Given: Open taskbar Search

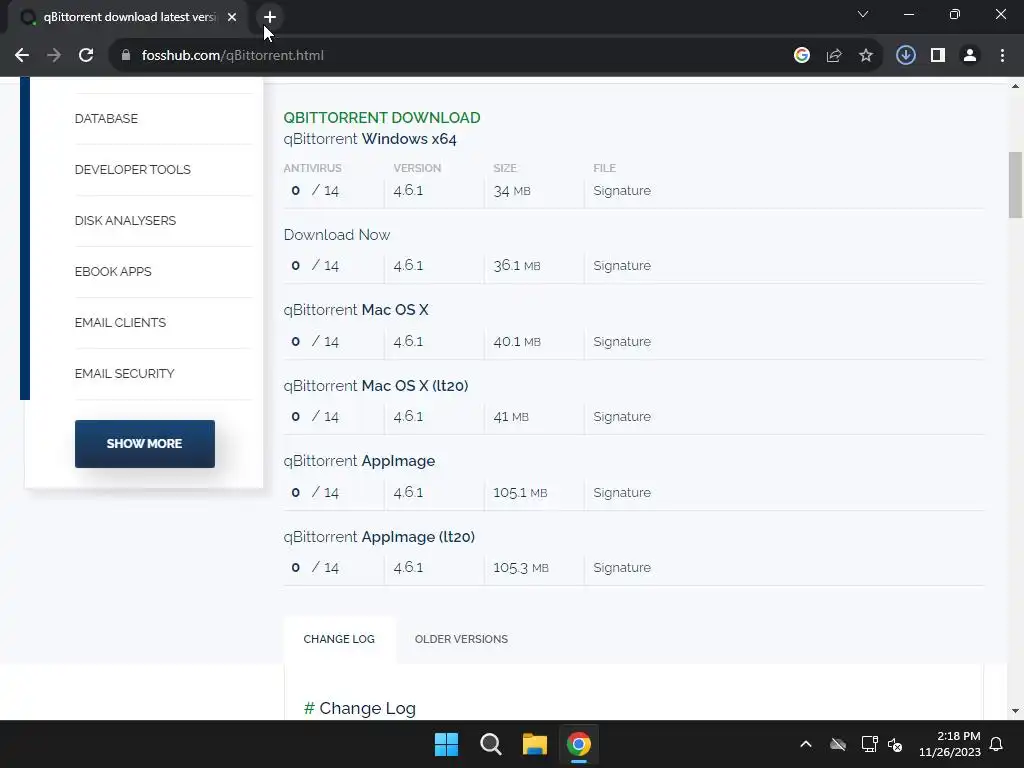Looking at the screenshot, I should click(x=490, y=744).
